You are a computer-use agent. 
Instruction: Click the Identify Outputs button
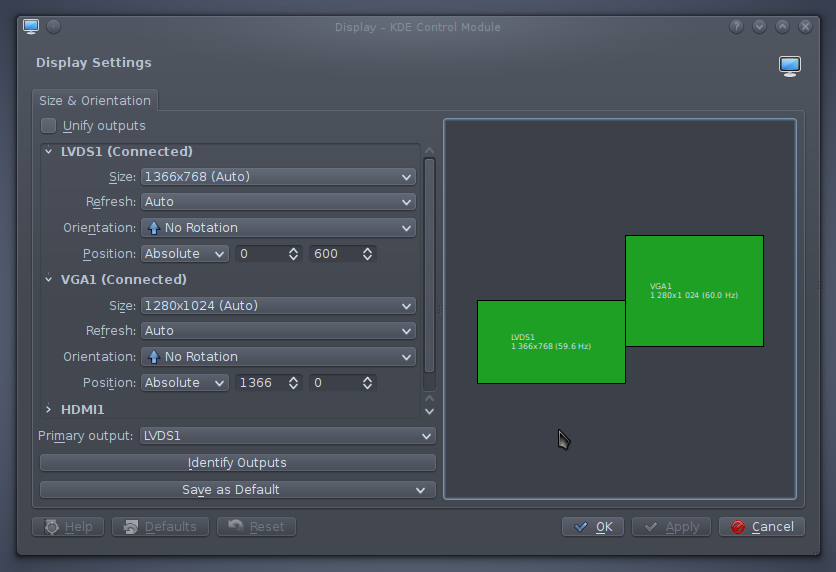coord(237,463)
